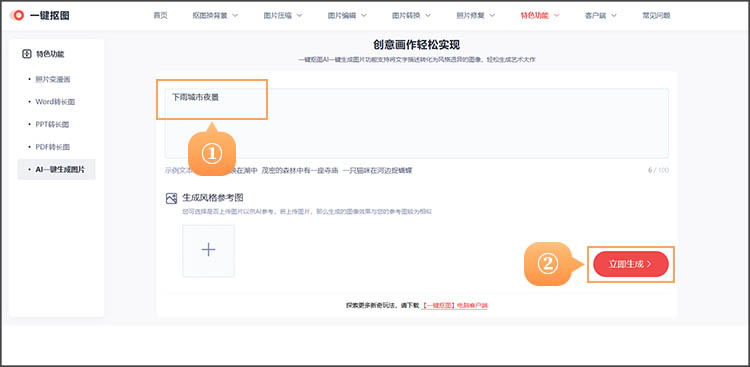Choose PPT转长图 in the sidebar
Viewport: 750px width, 367px height.
(52, 124)
